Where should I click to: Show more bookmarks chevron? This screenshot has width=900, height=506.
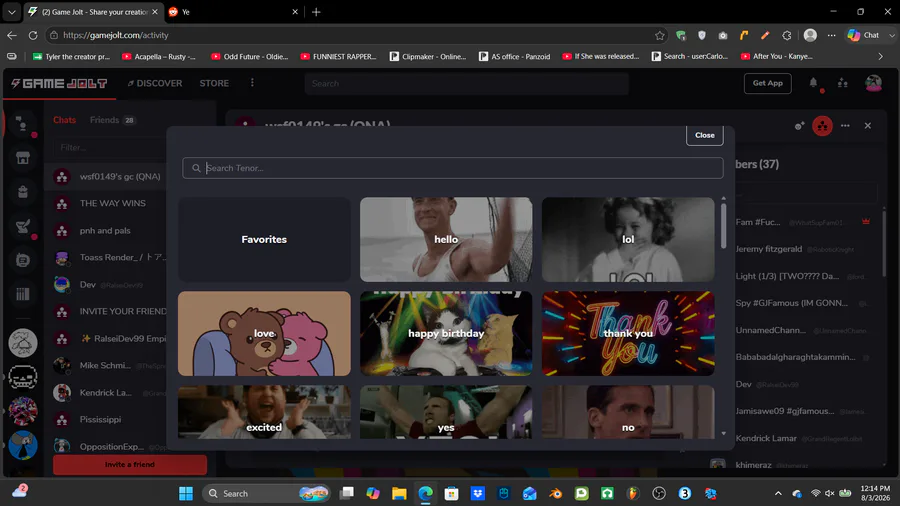(x=880, y=56)
